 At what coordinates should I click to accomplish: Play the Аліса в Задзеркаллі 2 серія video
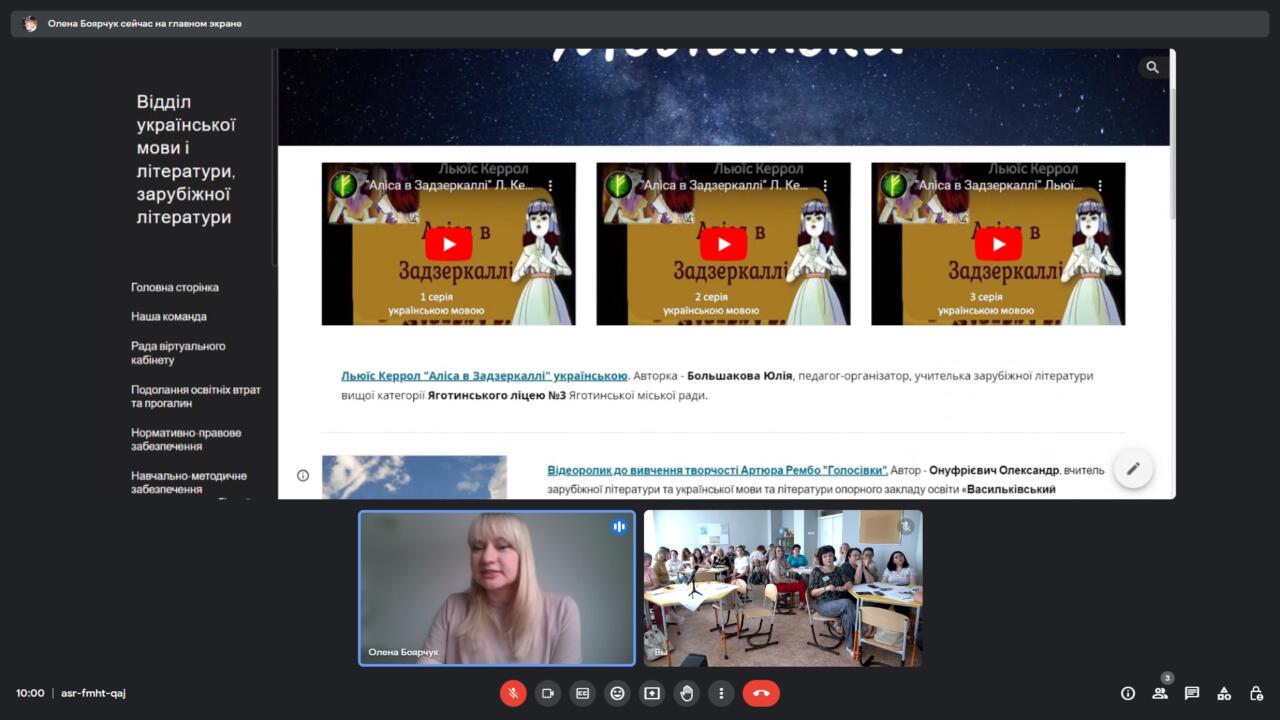[723, 244]
